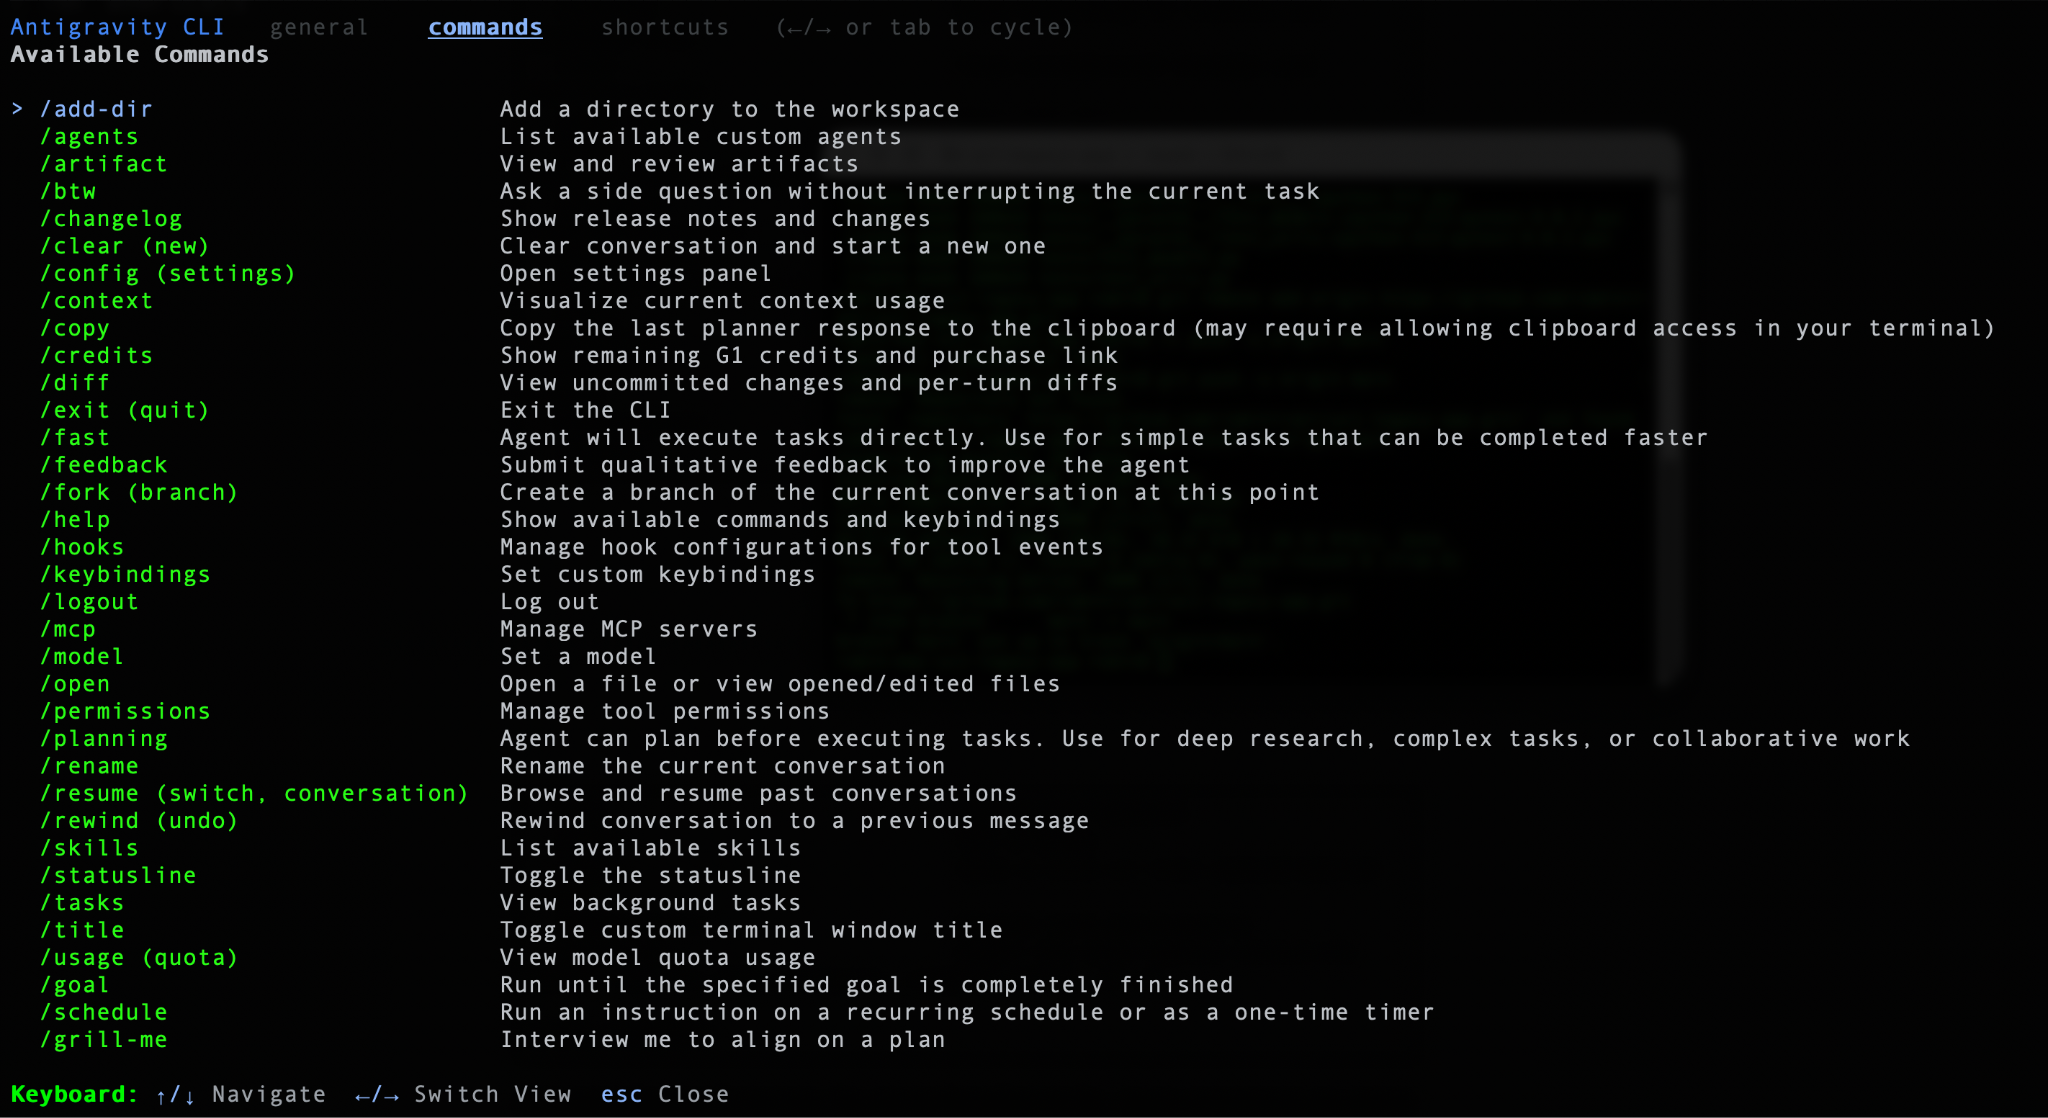Click the /clear (new) command

(125, 246)
